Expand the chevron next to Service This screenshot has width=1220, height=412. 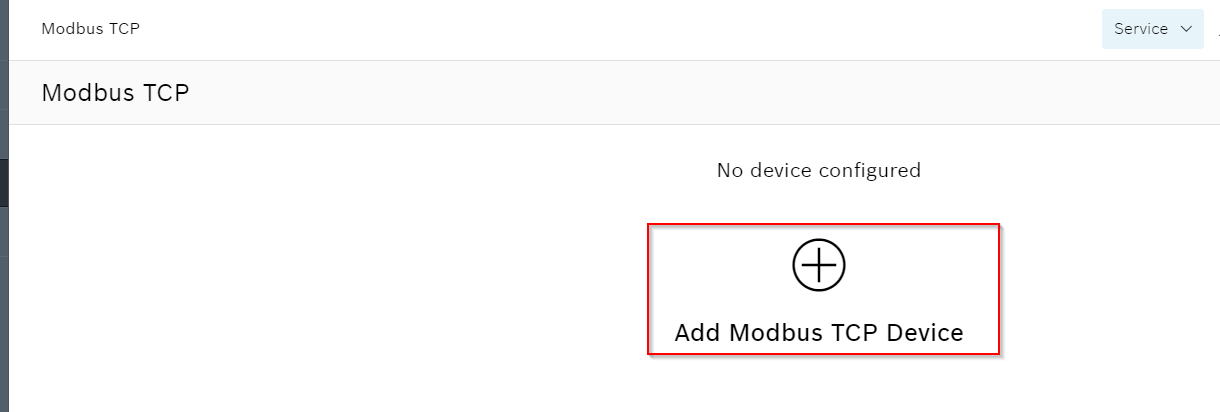[1186, 29]
